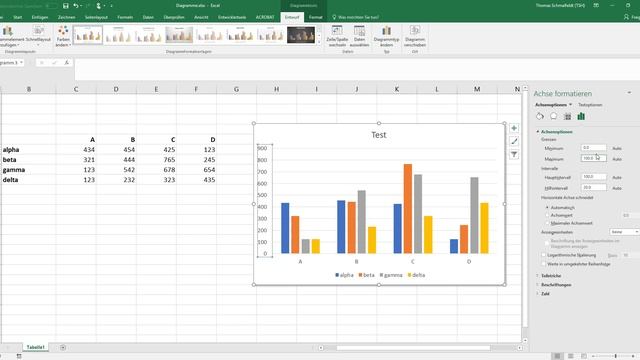Select Fill and Line paint bucket icon
The height and width of the screenshot is (360, 640).
(x=540, y=116)
